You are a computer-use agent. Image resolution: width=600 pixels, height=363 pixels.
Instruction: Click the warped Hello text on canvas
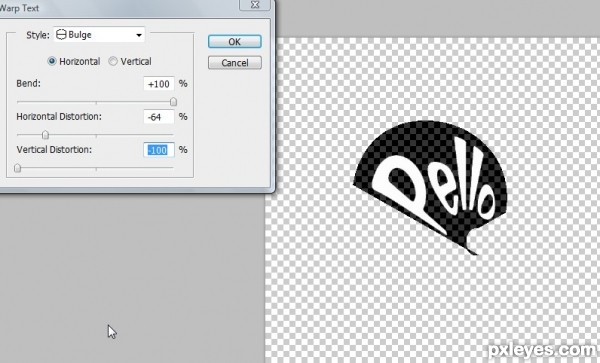coord(434,185)
